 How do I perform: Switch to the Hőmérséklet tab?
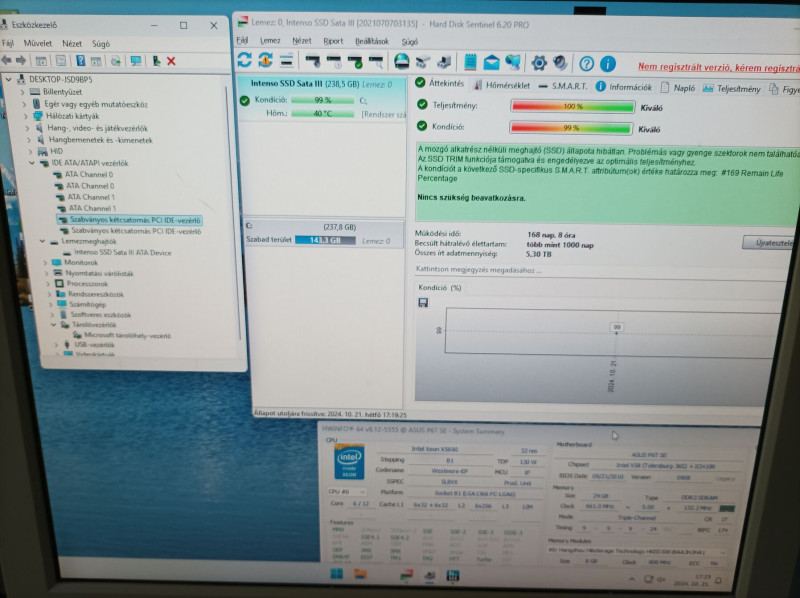(x=502, y=86)
